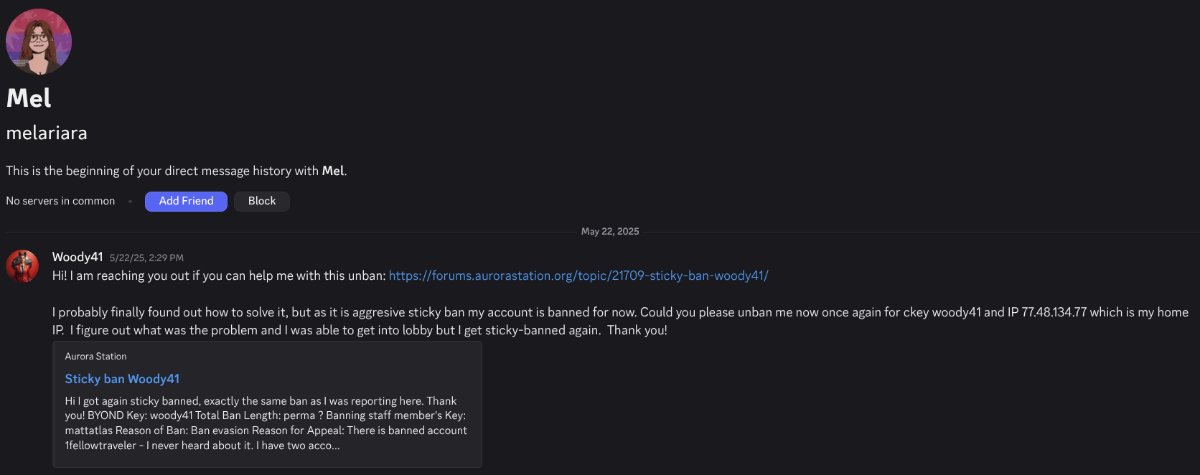Click the 2:29 PM message timestamp
1200x475 pixels.
(147, 258)
